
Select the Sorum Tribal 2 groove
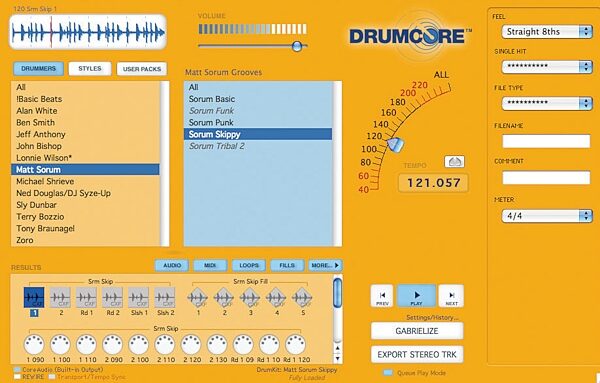coord(258,146)
